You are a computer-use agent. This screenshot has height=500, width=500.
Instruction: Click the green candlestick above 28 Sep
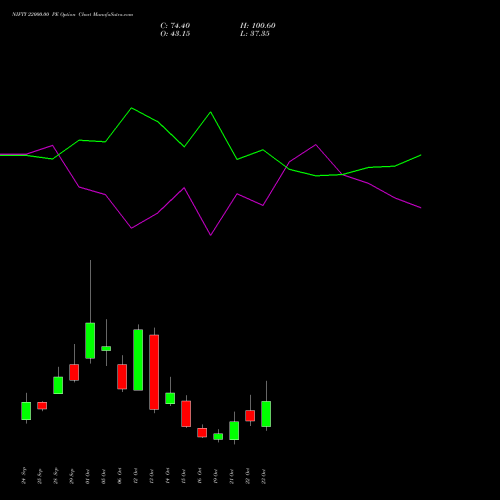58,385
